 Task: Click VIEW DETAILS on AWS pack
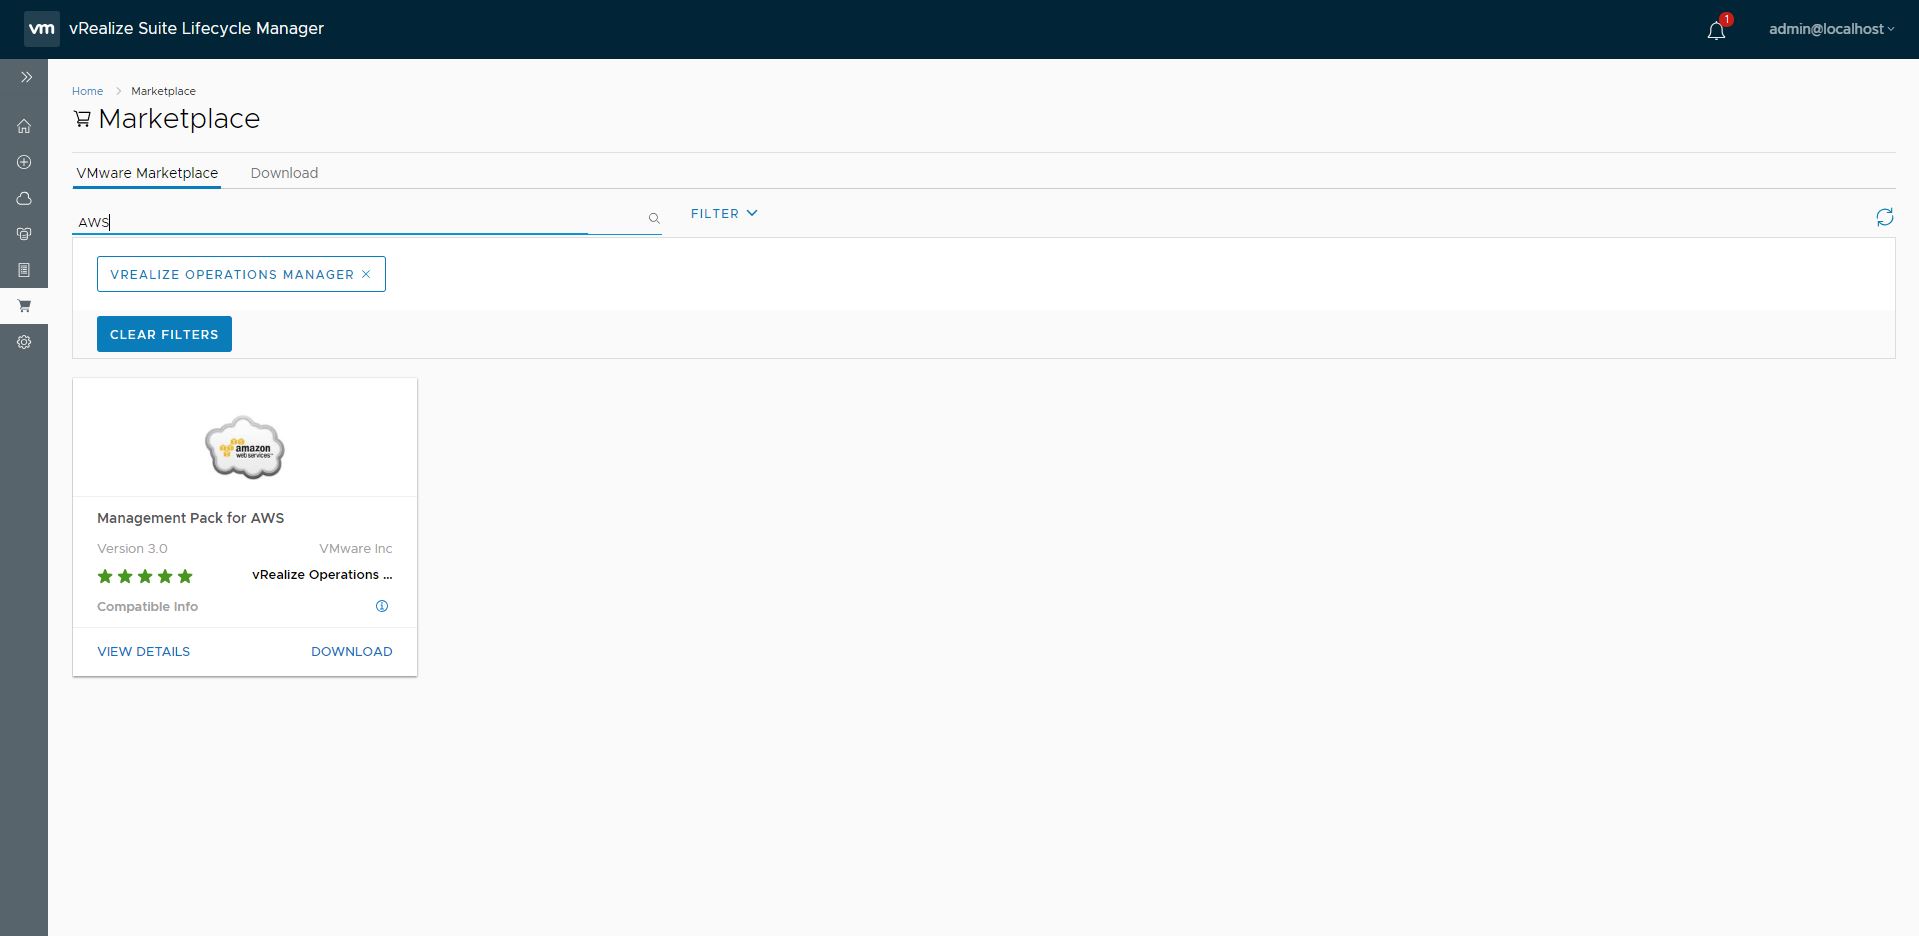coord(143,651)
